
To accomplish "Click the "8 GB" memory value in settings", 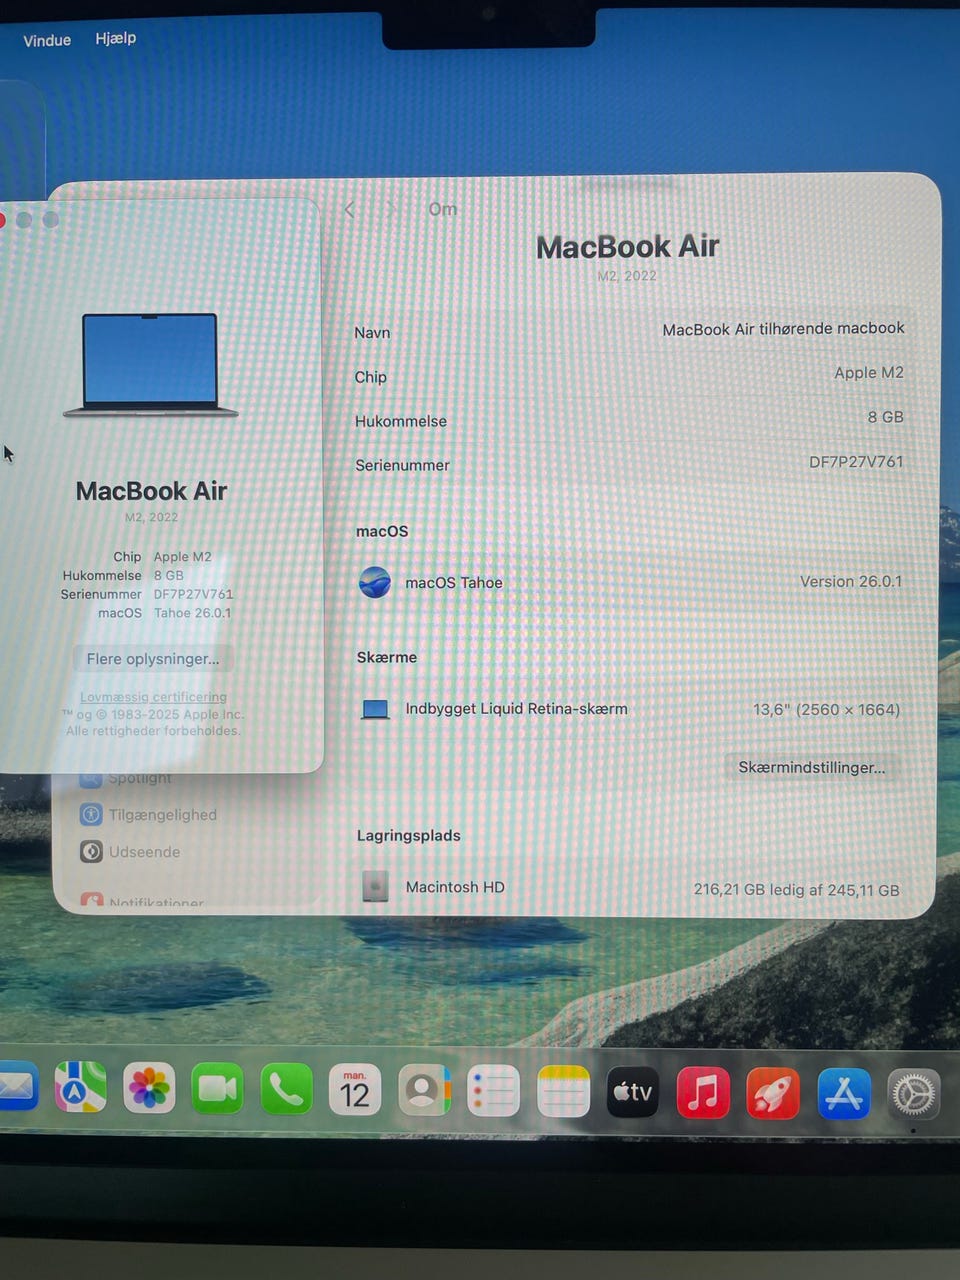I will click(x=885, y=417).
